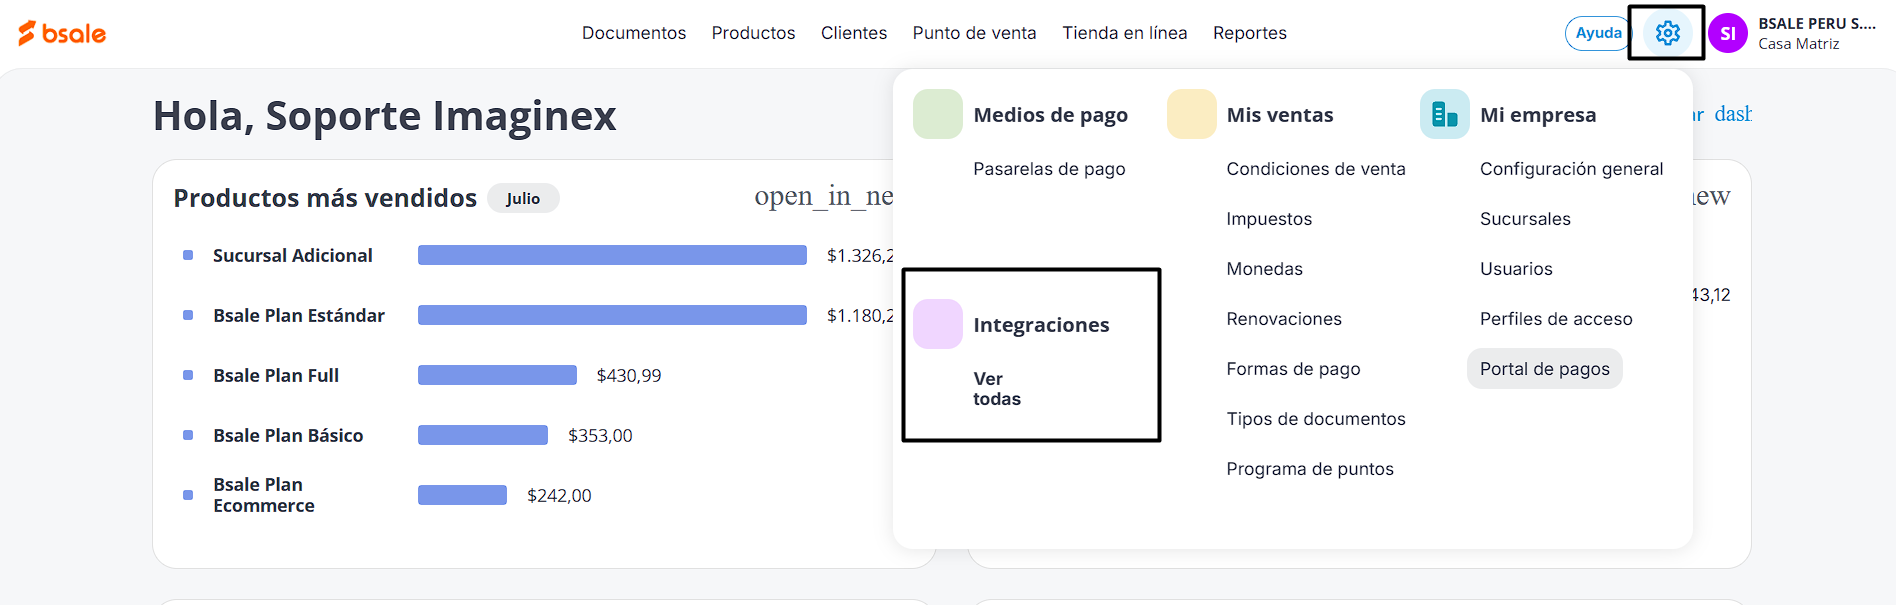The width and height of the screenshot is (1896, 605).
Task: Open the Tienda en línea menu
Action: 1125,33
